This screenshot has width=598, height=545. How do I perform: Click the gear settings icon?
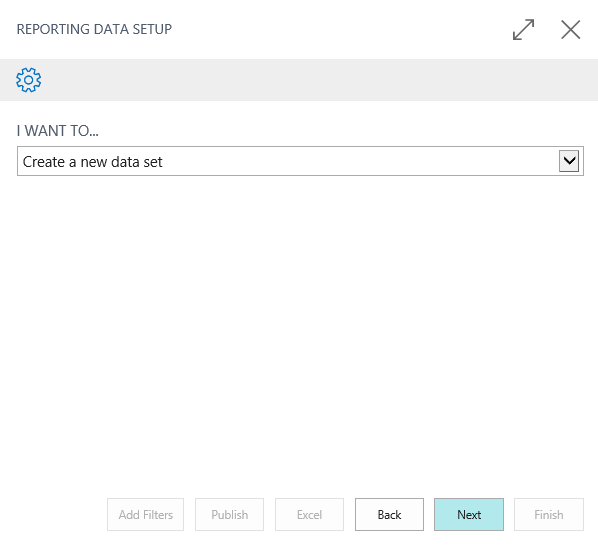click(x=29, y=80)
